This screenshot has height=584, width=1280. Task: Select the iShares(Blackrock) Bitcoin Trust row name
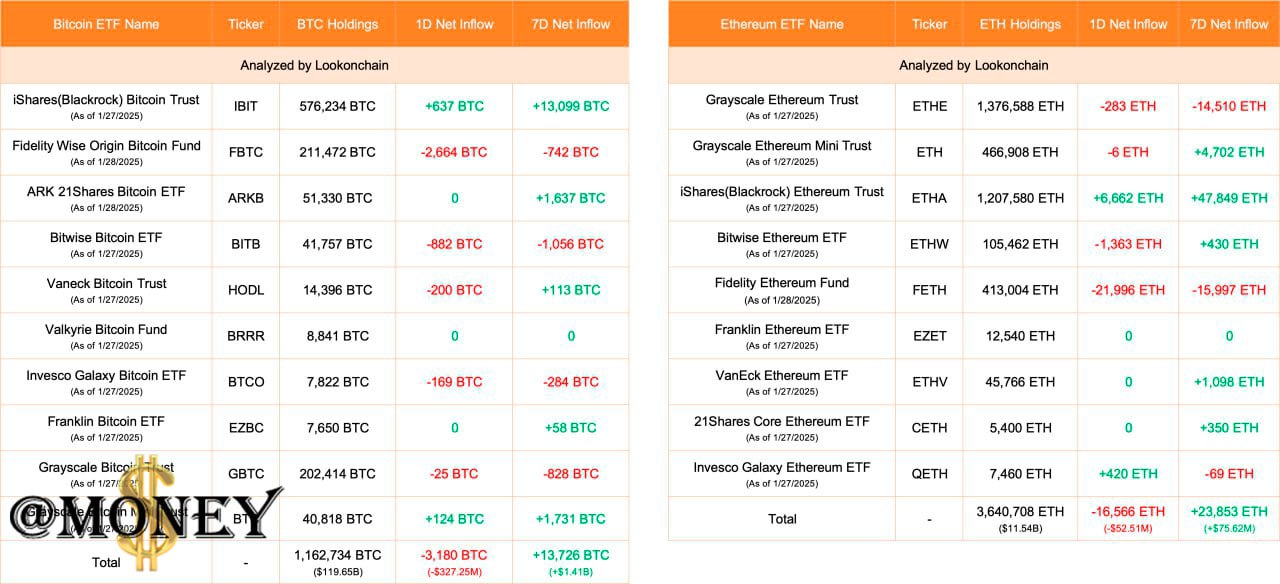pyautogui.click(x=106, y=100)
